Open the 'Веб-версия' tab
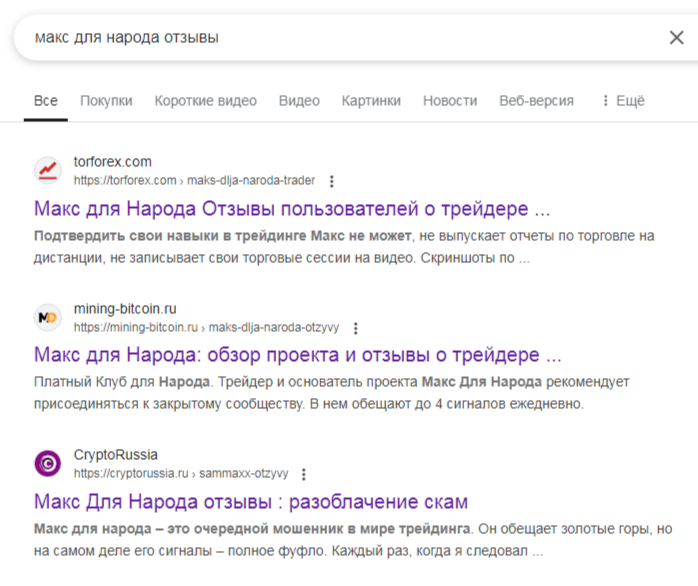Image resolution: width=698 pixels, height=586 pixels. tap(536, 101)
